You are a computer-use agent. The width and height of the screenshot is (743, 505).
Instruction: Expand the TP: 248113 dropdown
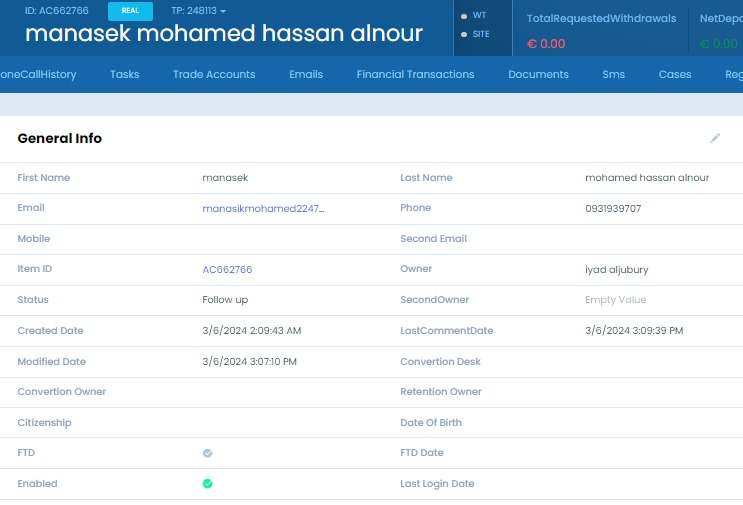199,10
